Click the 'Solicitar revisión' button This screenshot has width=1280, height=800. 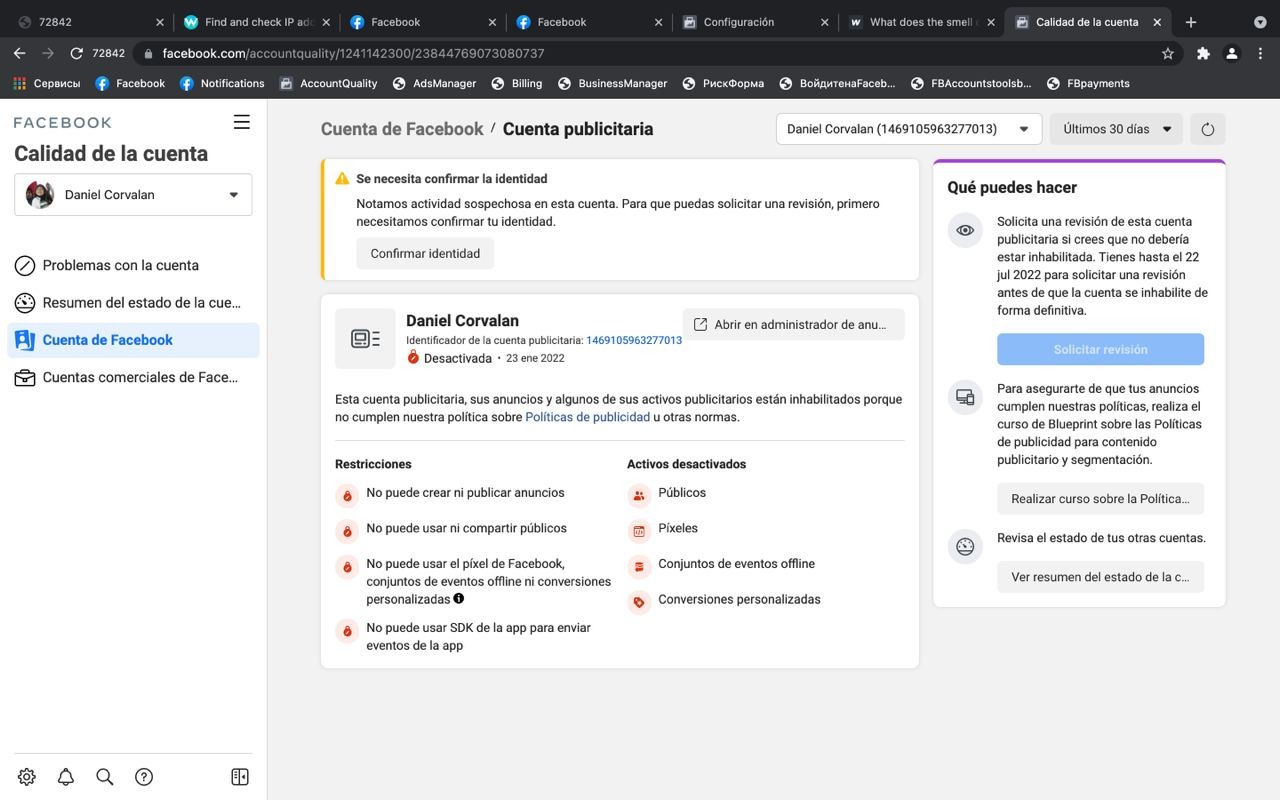(1100, 349)
